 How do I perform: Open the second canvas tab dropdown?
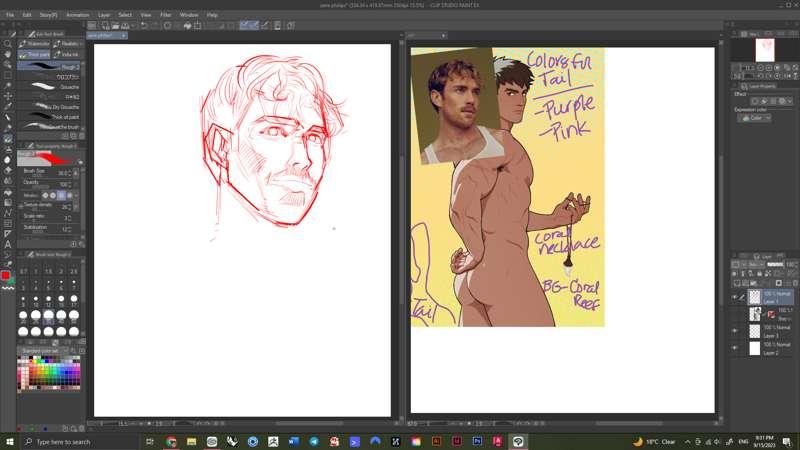(x=443, y=36)
